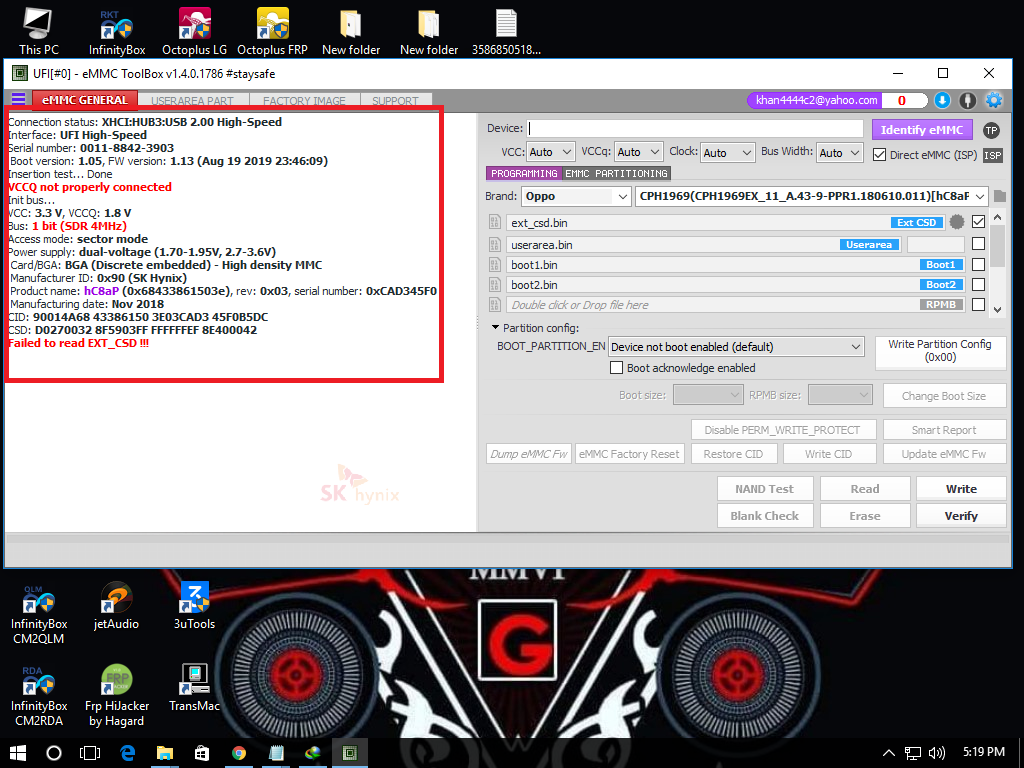Screen dimensions: 1024x768
Task: Uncheck the ext_csd.bin checkbox
Action: coord(978,222)
